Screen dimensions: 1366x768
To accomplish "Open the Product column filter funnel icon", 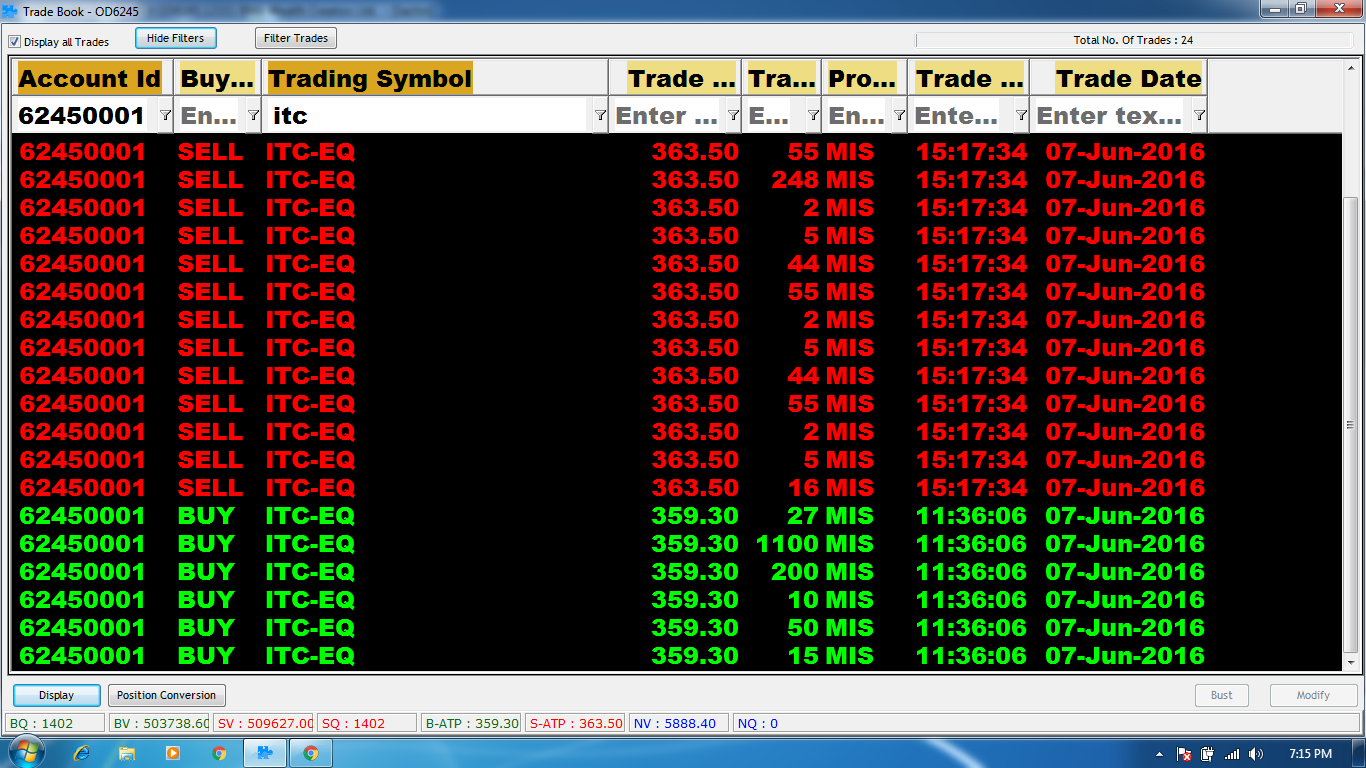I will (x=899, y=116).
